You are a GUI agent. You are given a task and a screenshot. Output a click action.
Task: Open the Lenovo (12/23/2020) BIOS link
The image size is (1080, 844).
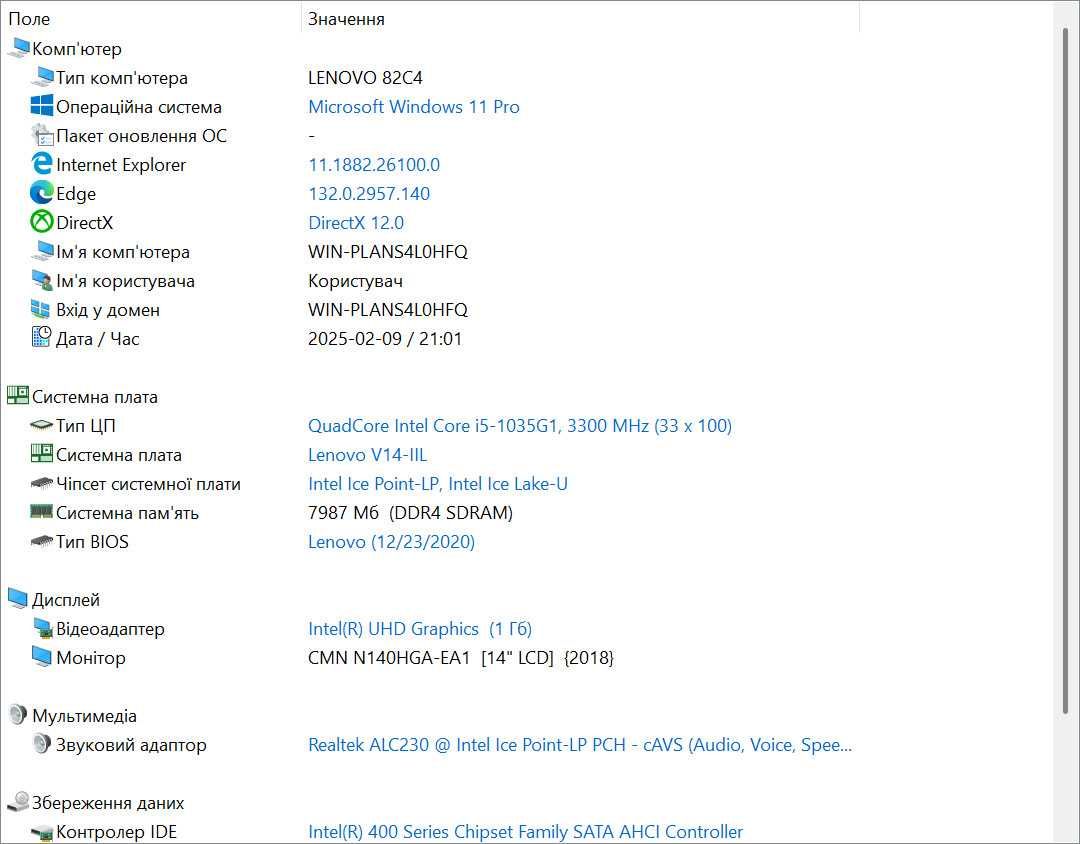coord(391,542)
